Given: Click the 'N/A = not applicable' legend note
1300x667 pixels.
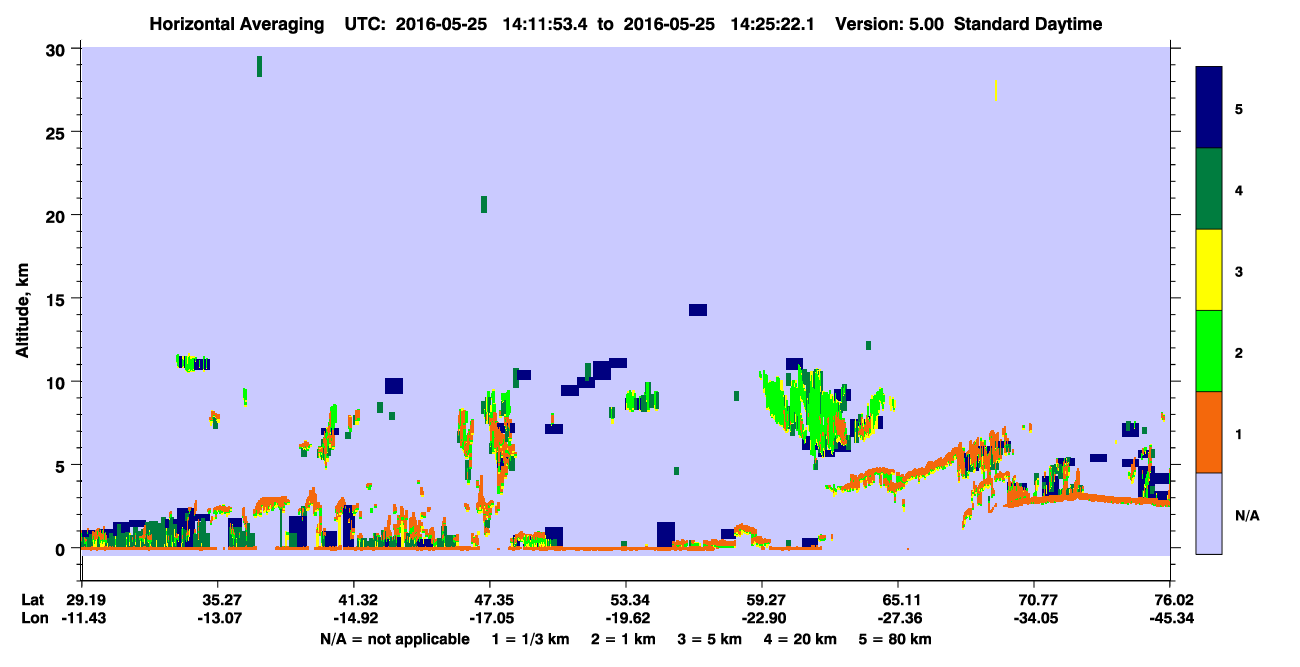Looking at the screenshot, I should point(394,639).
